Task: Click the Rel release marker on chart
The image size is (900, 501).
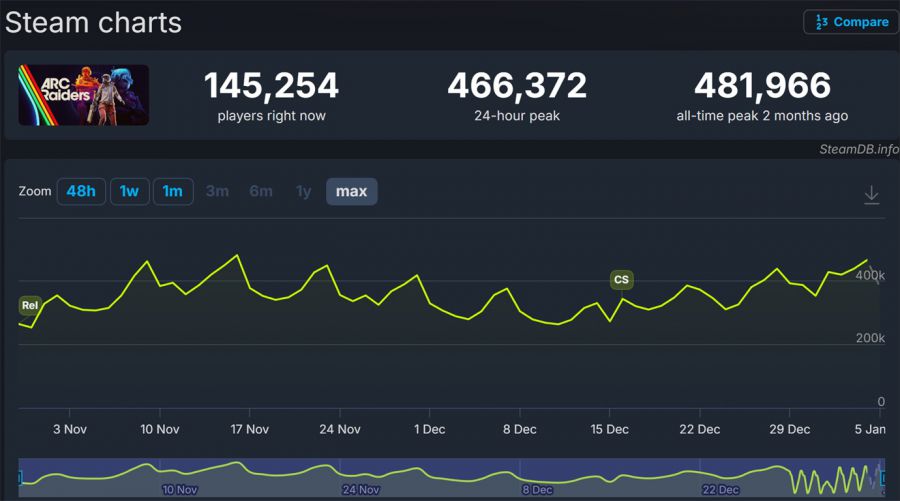Action: pyautogui.click(x=29, y=306)
